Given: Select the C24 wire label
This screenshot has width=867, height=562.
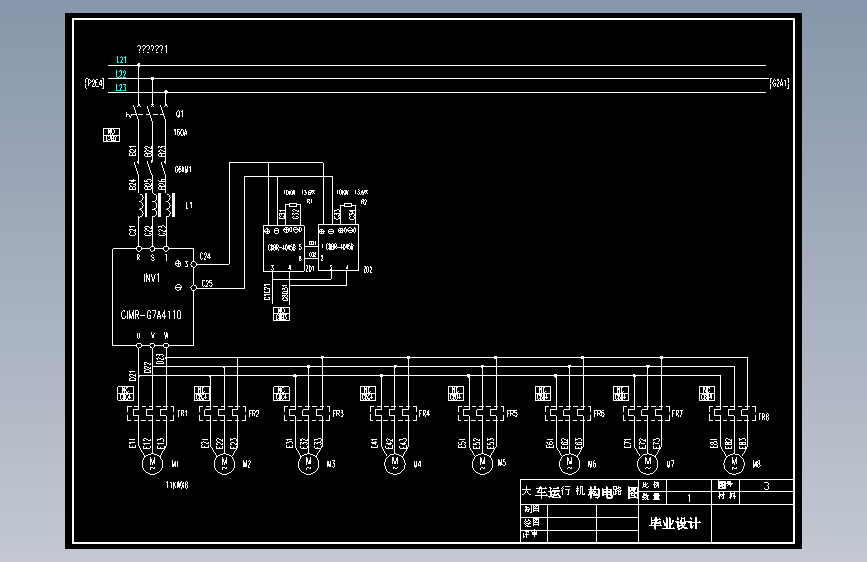Looking at the screenshot, I should pos(205,256).
